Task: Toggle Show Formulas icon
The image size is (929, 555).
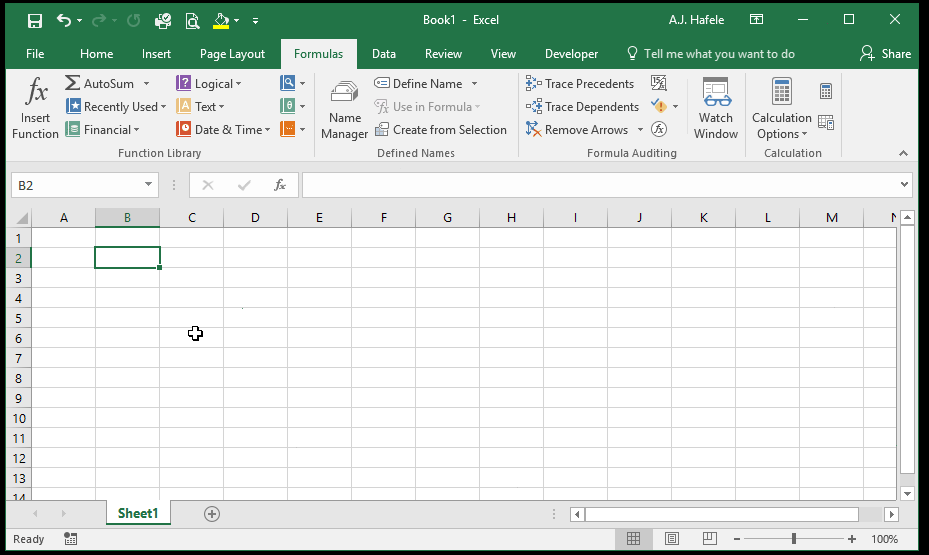Action: tap(659, 83)
